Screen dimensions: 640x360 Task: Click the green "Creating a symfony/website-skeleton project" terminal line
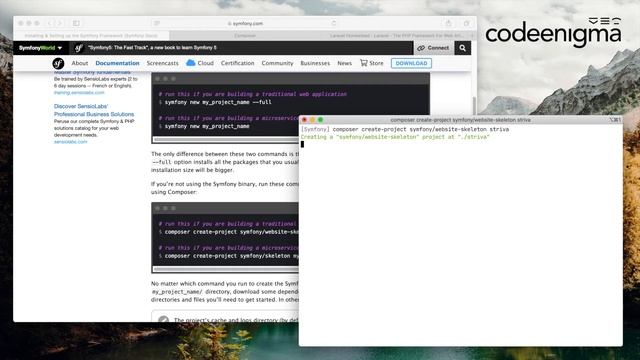pos(395,137)
